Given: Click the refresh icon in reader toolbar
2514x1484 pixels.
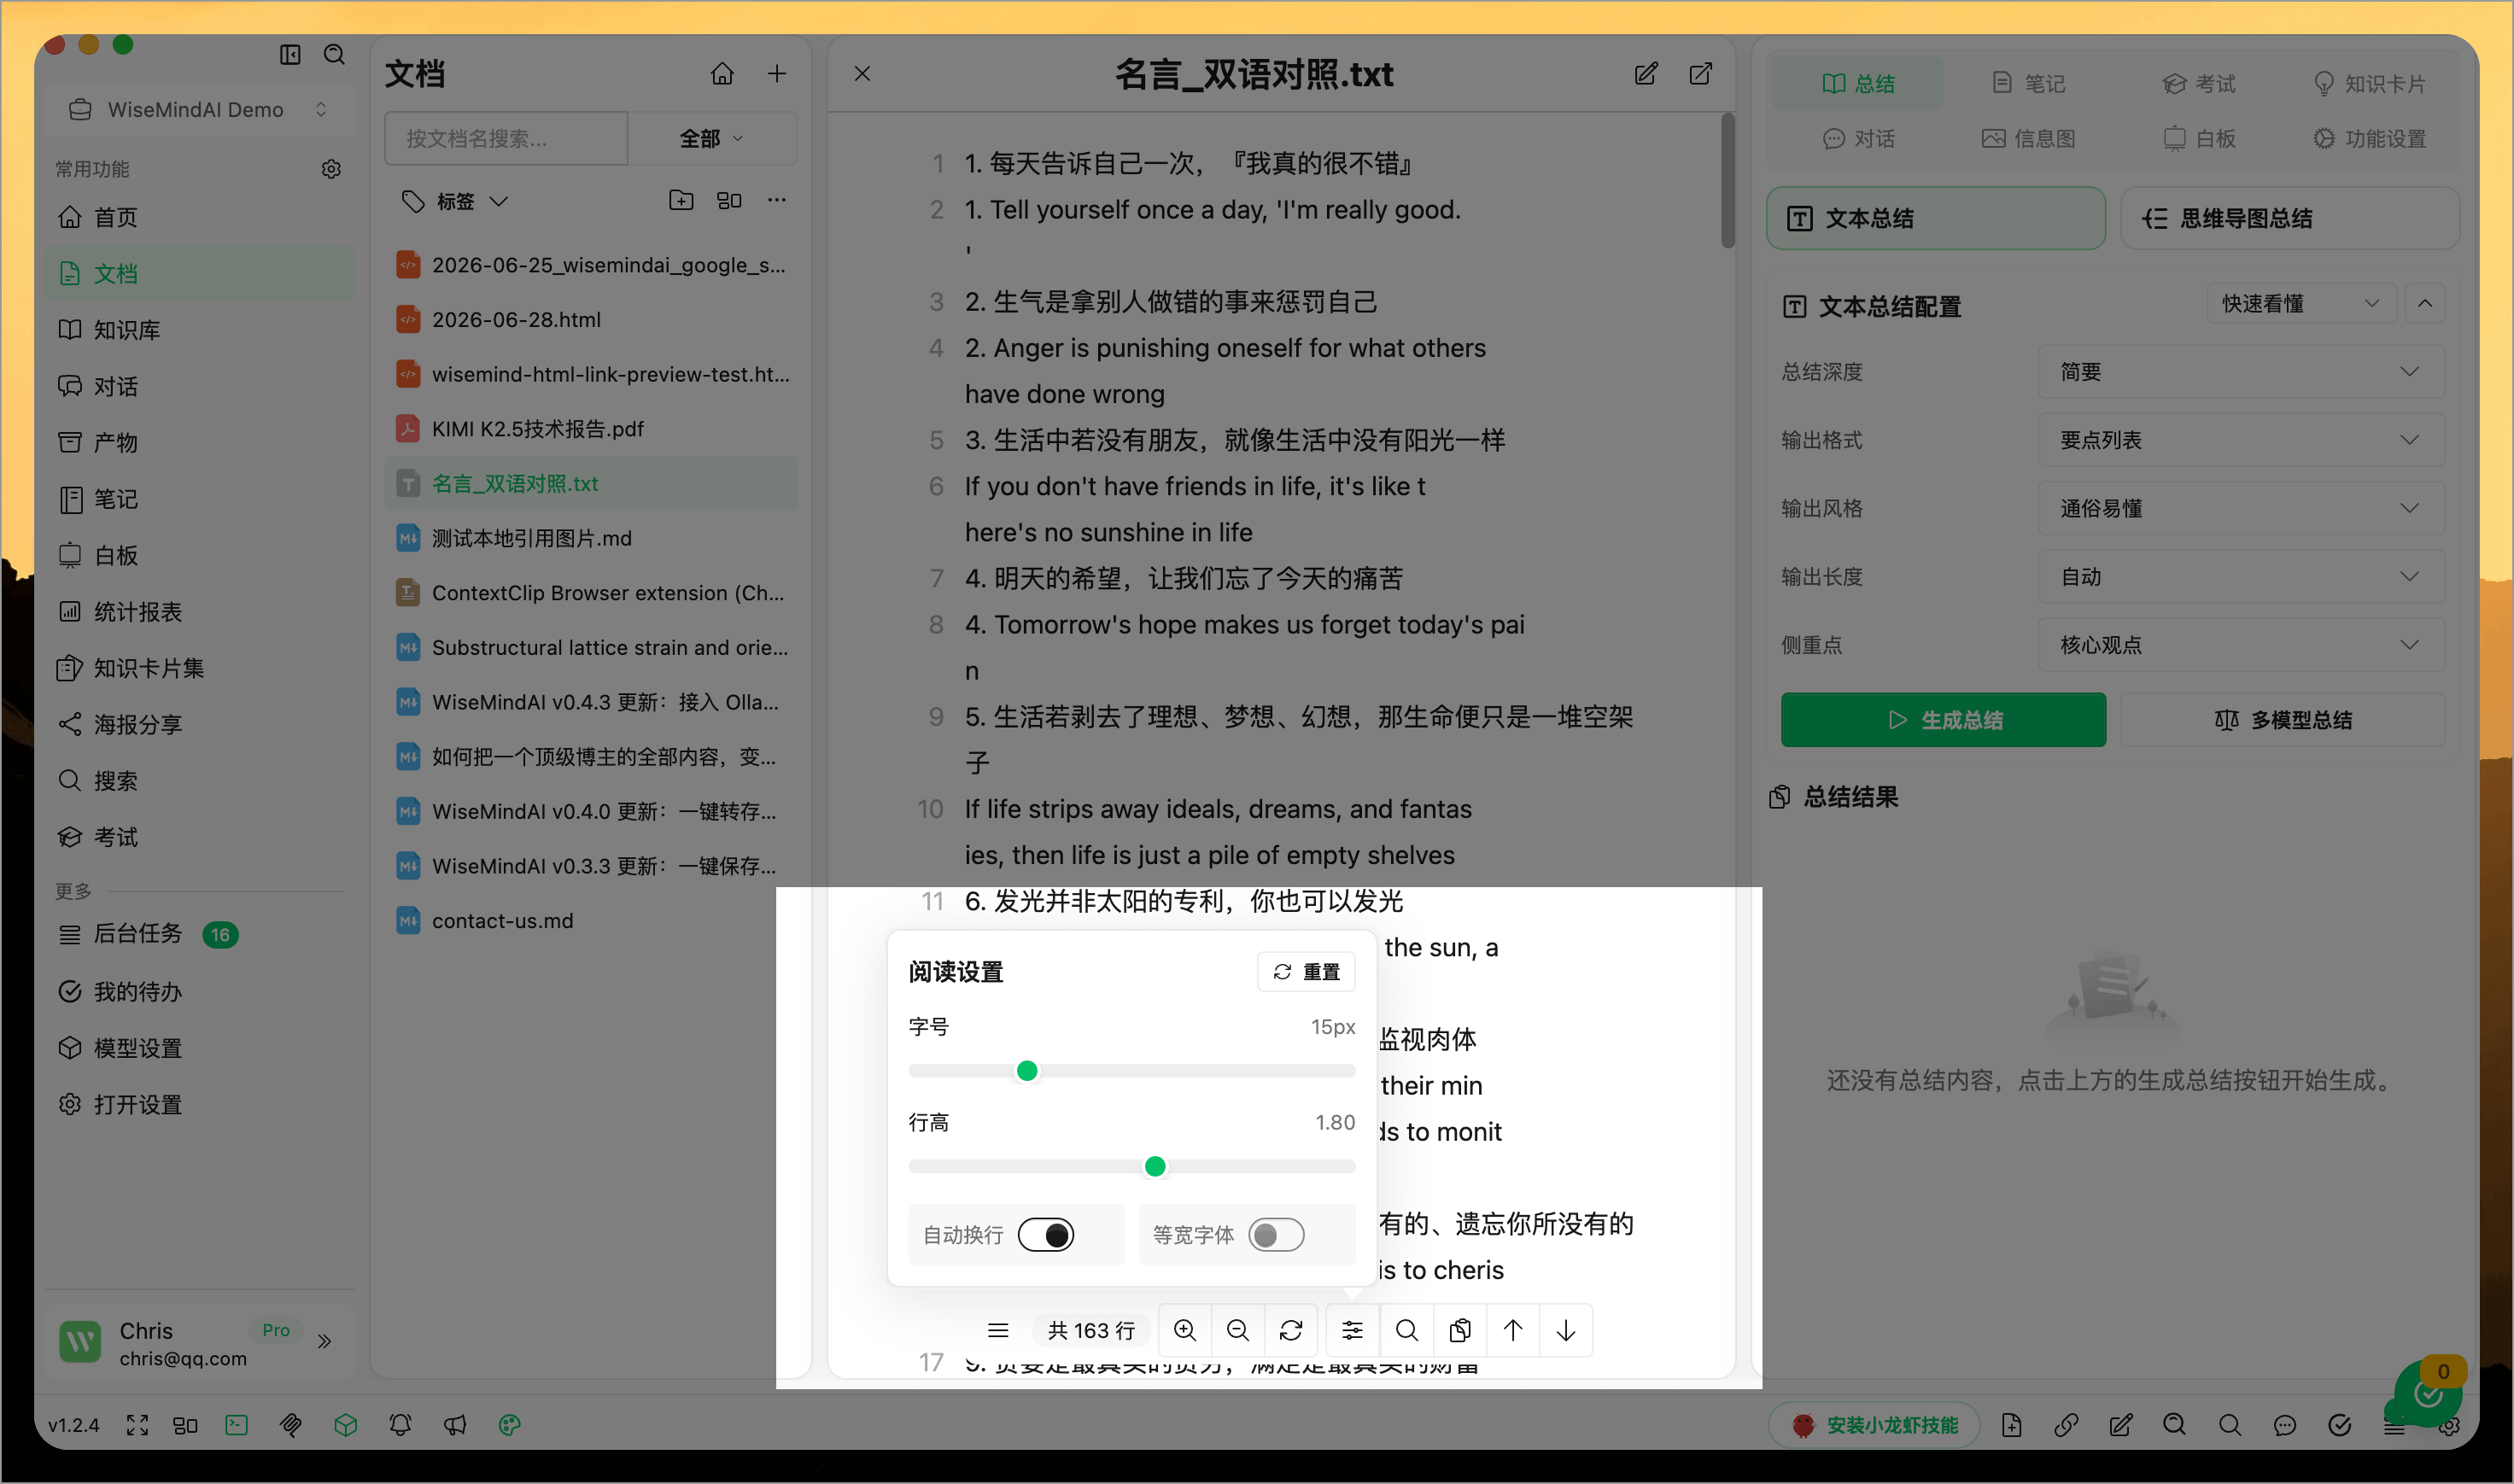Looking at the screenshot, I should (1291, 1330).
